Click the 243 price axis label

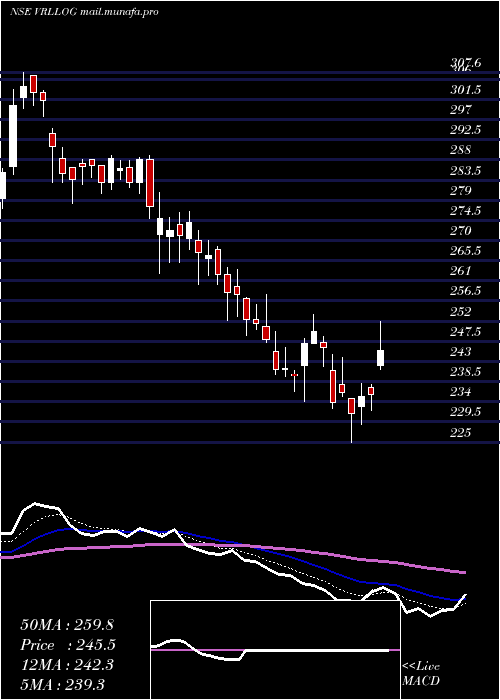coord(460,352)
